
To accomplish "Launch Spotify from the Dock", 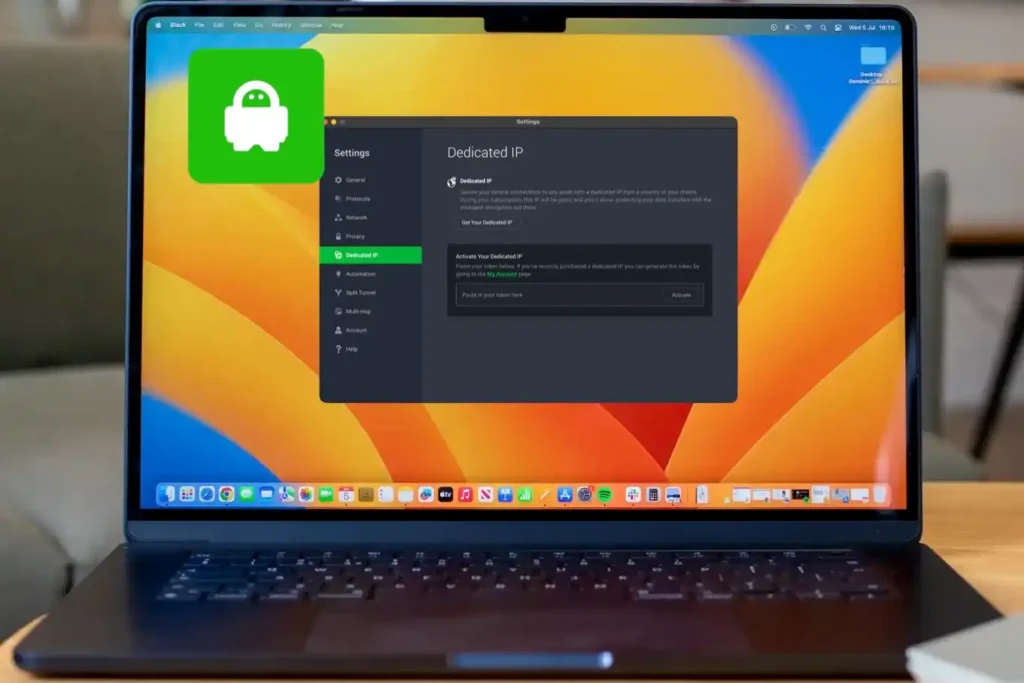I will click(605, 495).
